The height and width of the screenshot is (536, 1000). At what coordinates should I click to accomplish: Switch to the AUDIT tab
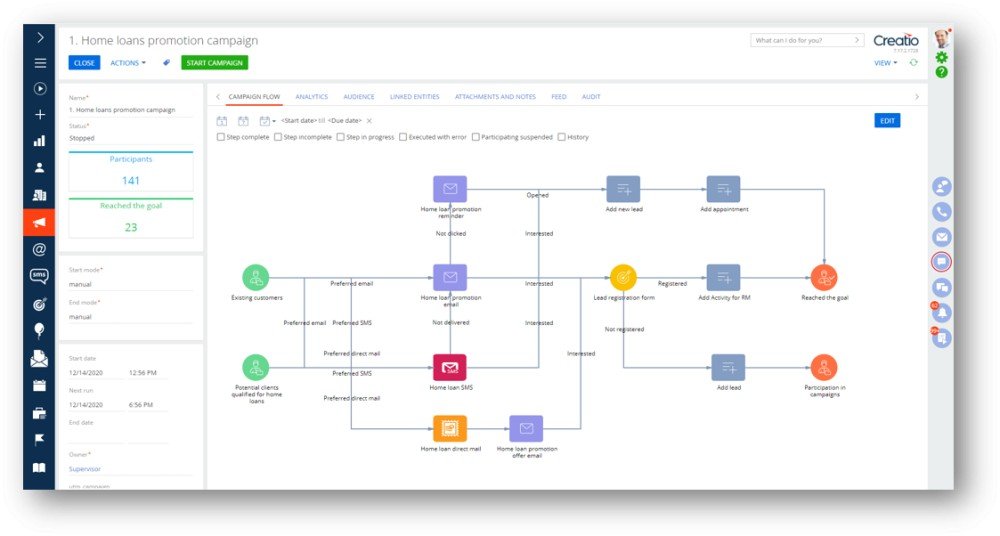(x=591, y=96)
